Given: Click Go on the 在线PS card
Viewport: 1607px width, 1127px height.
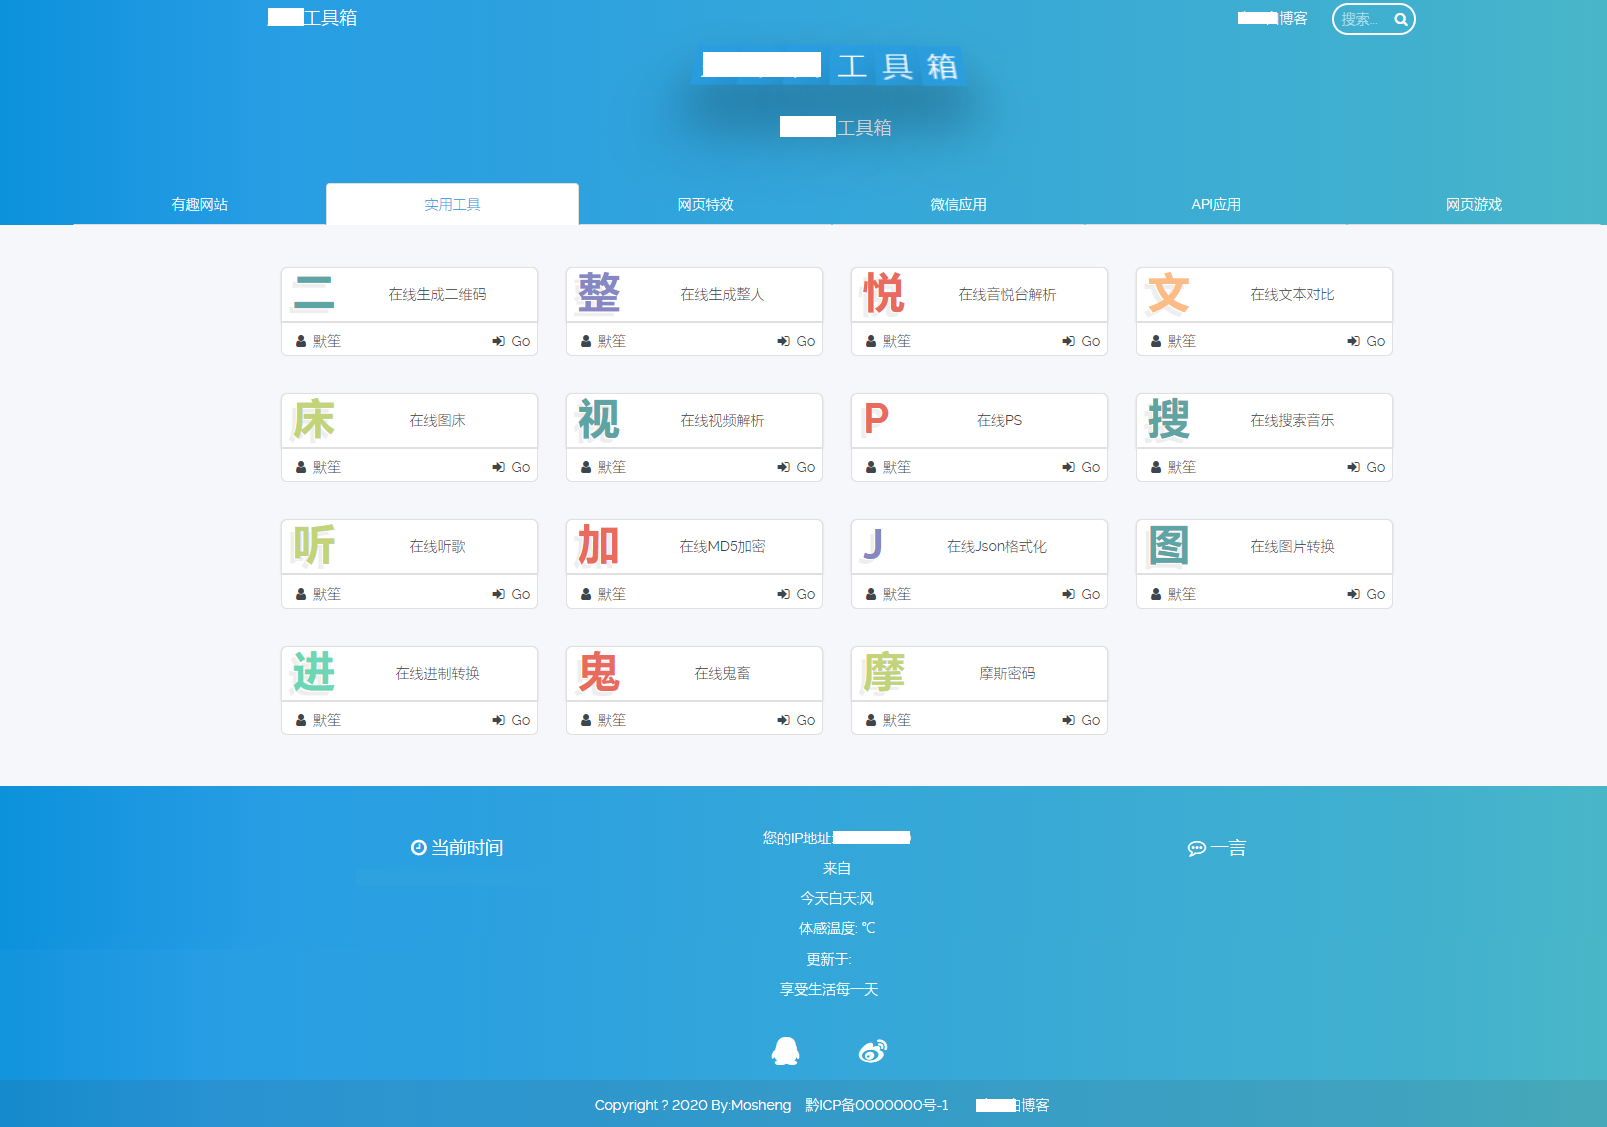Looking at the screenshot, I should tap(1081, 467).
